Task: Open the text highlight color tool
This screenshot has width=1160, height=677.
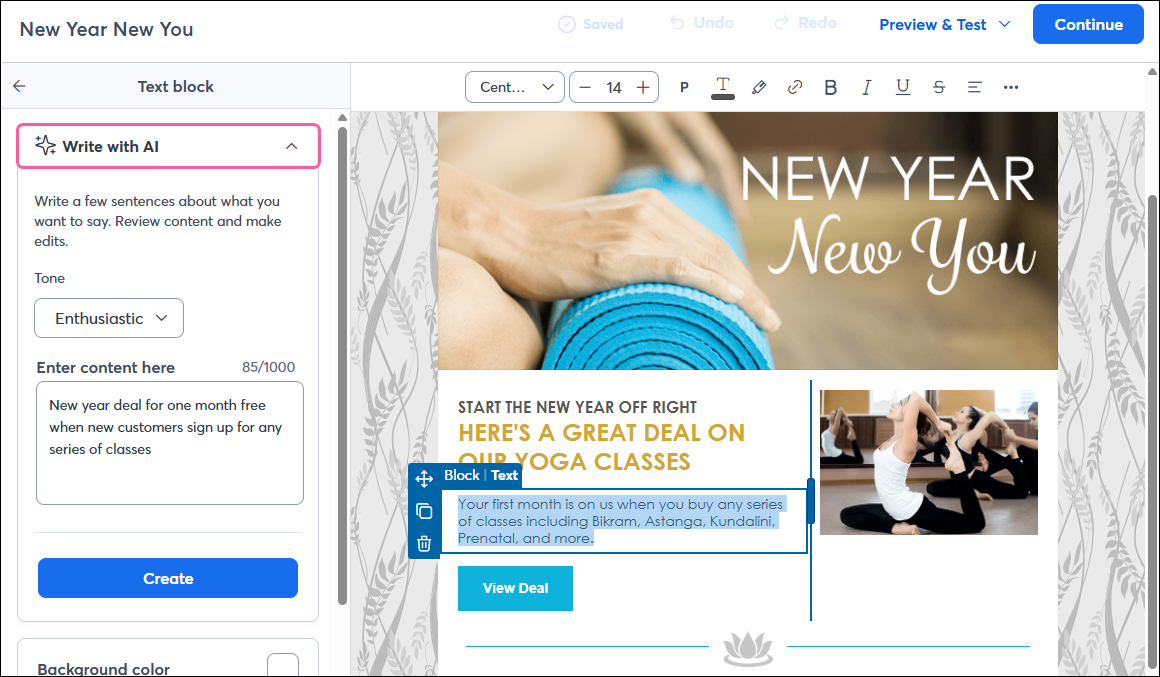Action: 758,87
